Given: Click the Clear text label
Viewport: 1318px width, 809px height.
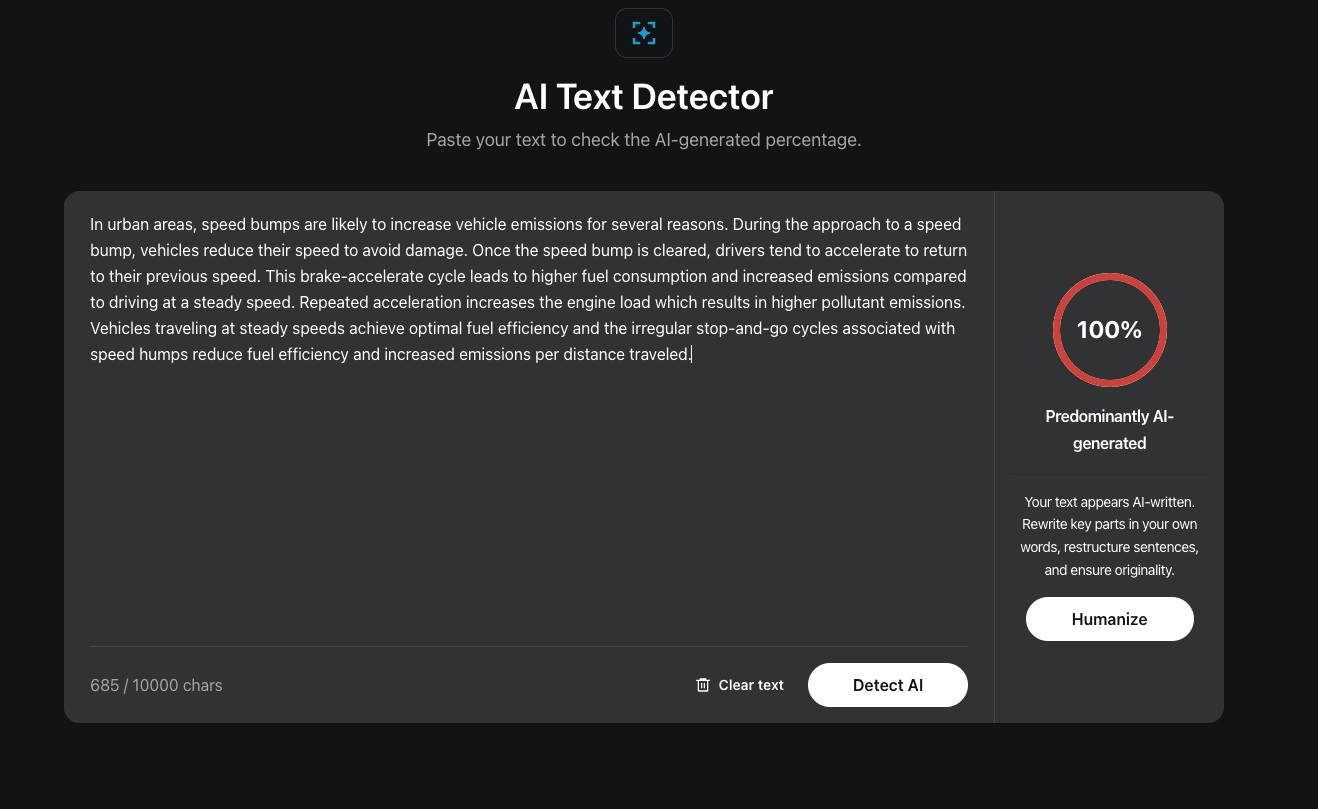Looking at the screenshot, I should pyautogui.click(x=751, y=685).
